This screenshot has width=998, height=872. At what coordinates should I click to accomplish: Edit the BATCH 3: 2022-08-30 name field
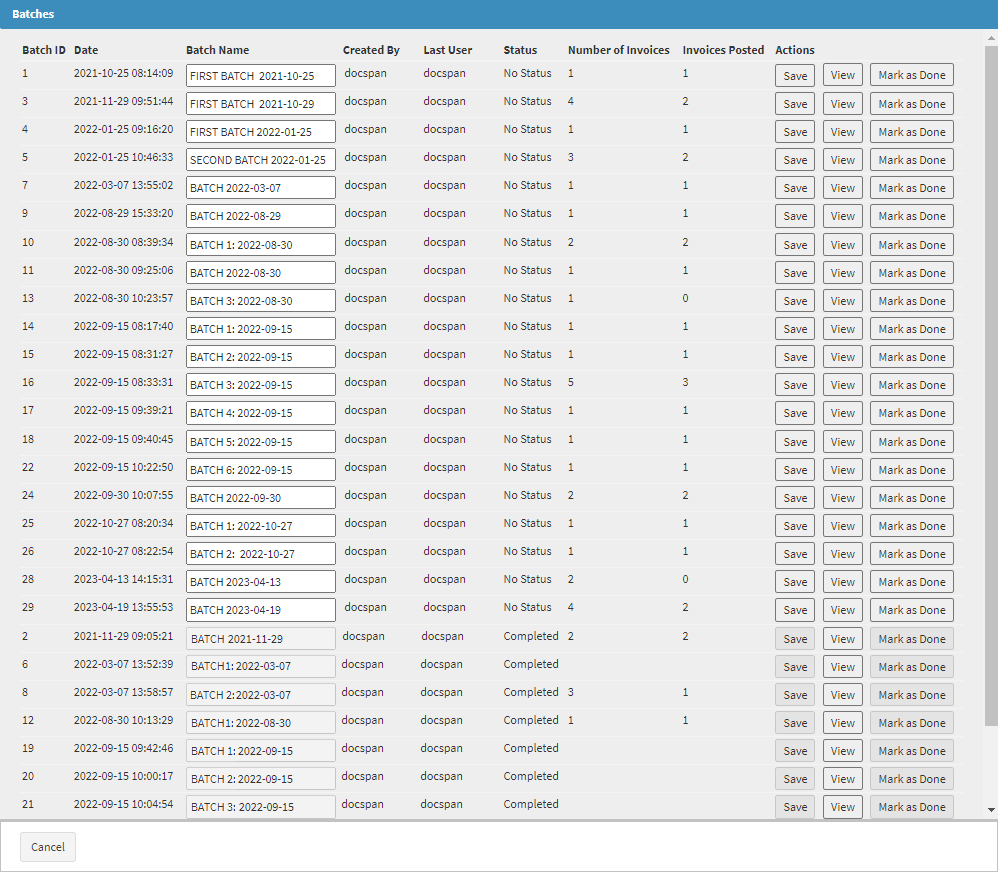click(x=260, y=300)
